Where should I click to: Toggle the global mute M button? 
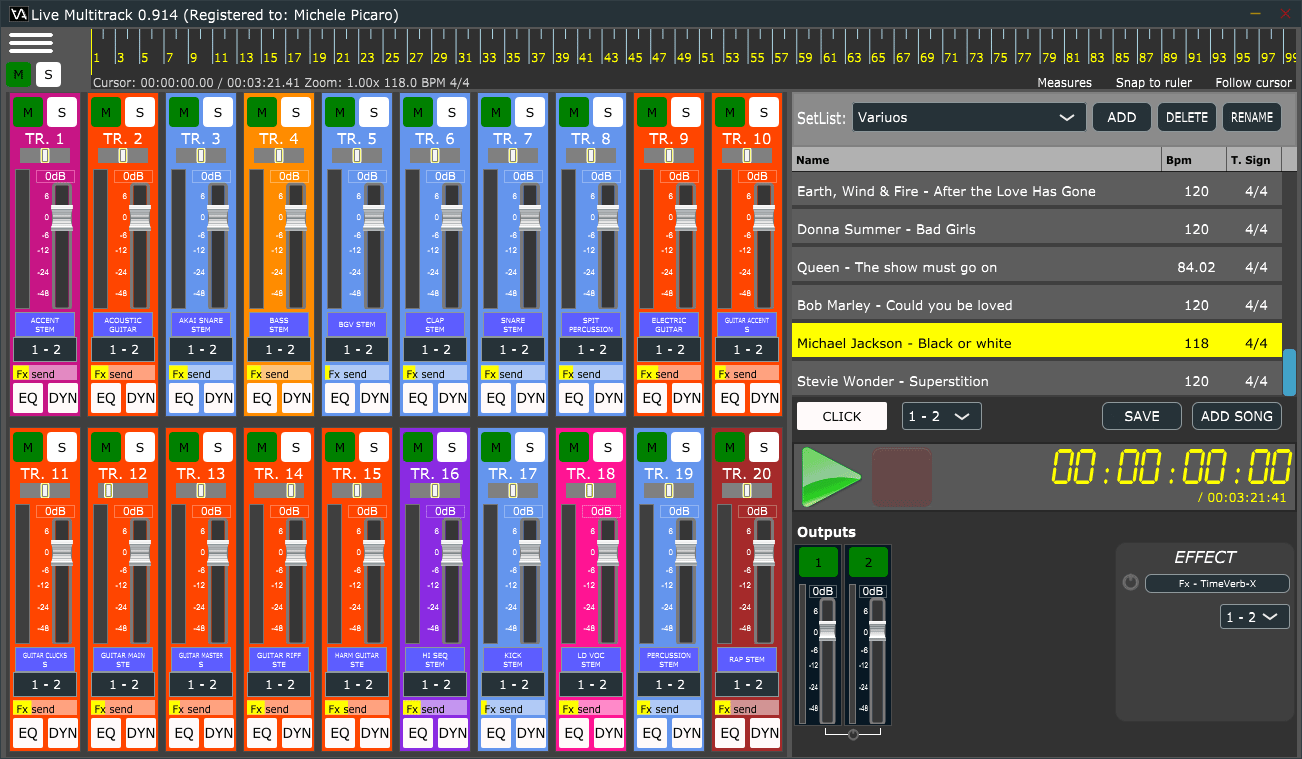(18, 74)
